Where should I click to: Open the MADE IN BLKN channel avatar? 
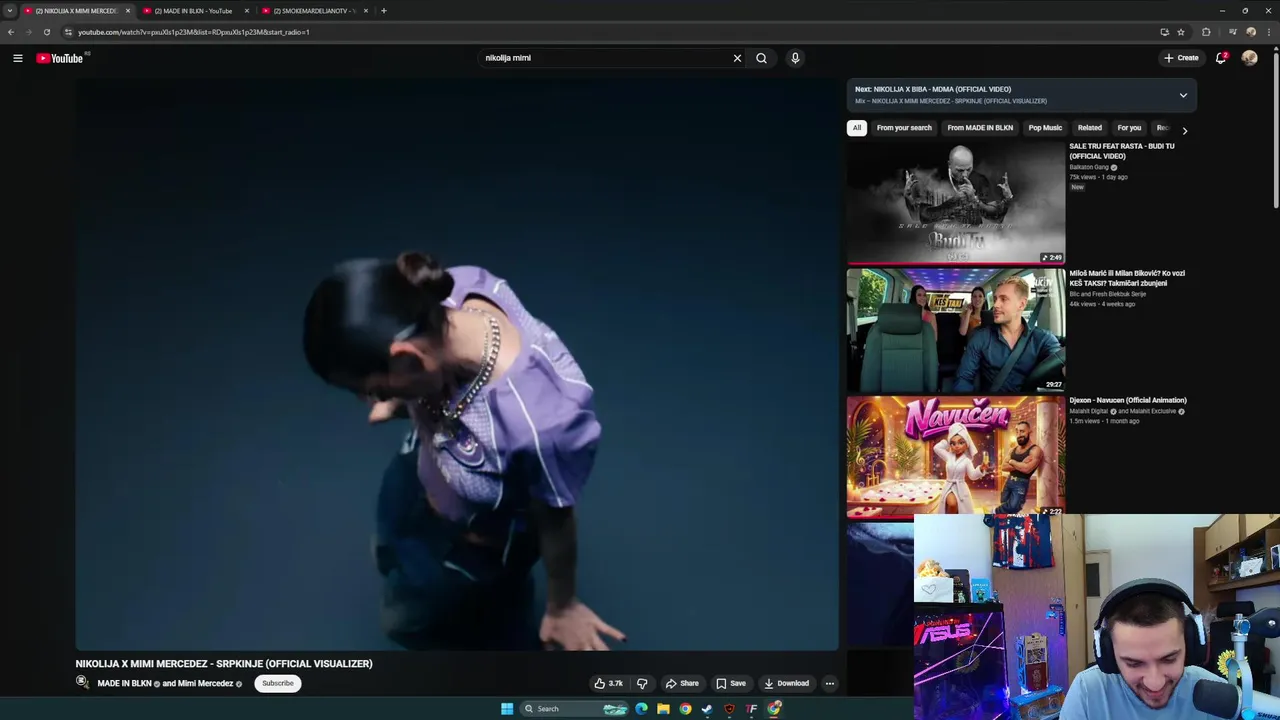point(82,683)
